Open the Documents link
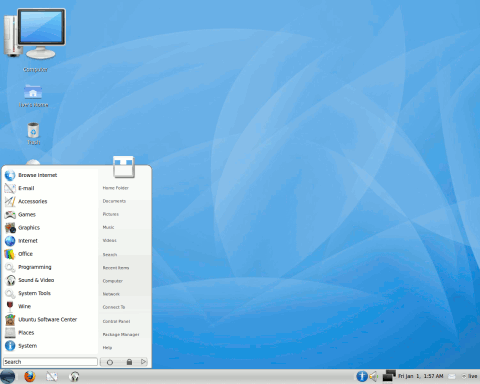The height and width of the screenshot is (384, 480). coord(114,201)
